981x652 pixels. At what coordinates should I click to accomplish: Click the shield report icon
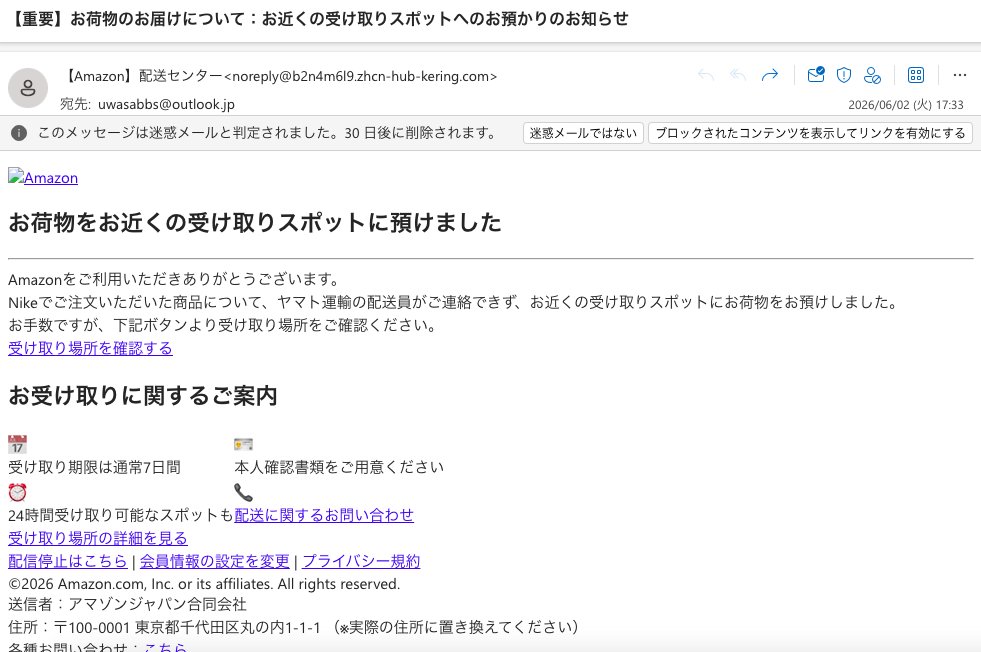click(x=844, y=75)
